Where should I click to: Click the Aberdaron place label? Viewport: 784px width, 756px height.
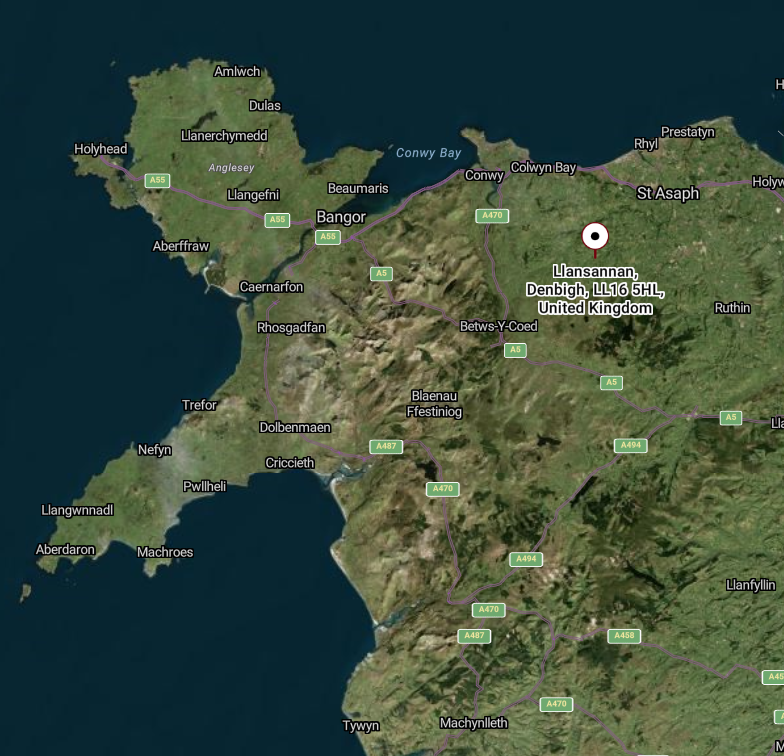tap(65, 550)
